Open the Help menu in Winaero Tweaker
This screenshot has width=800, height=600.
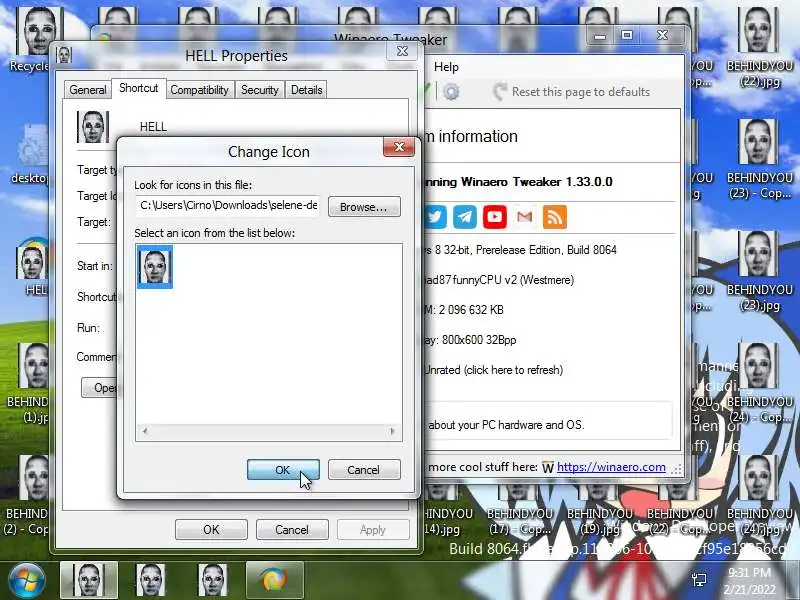[x=446, y=67]
